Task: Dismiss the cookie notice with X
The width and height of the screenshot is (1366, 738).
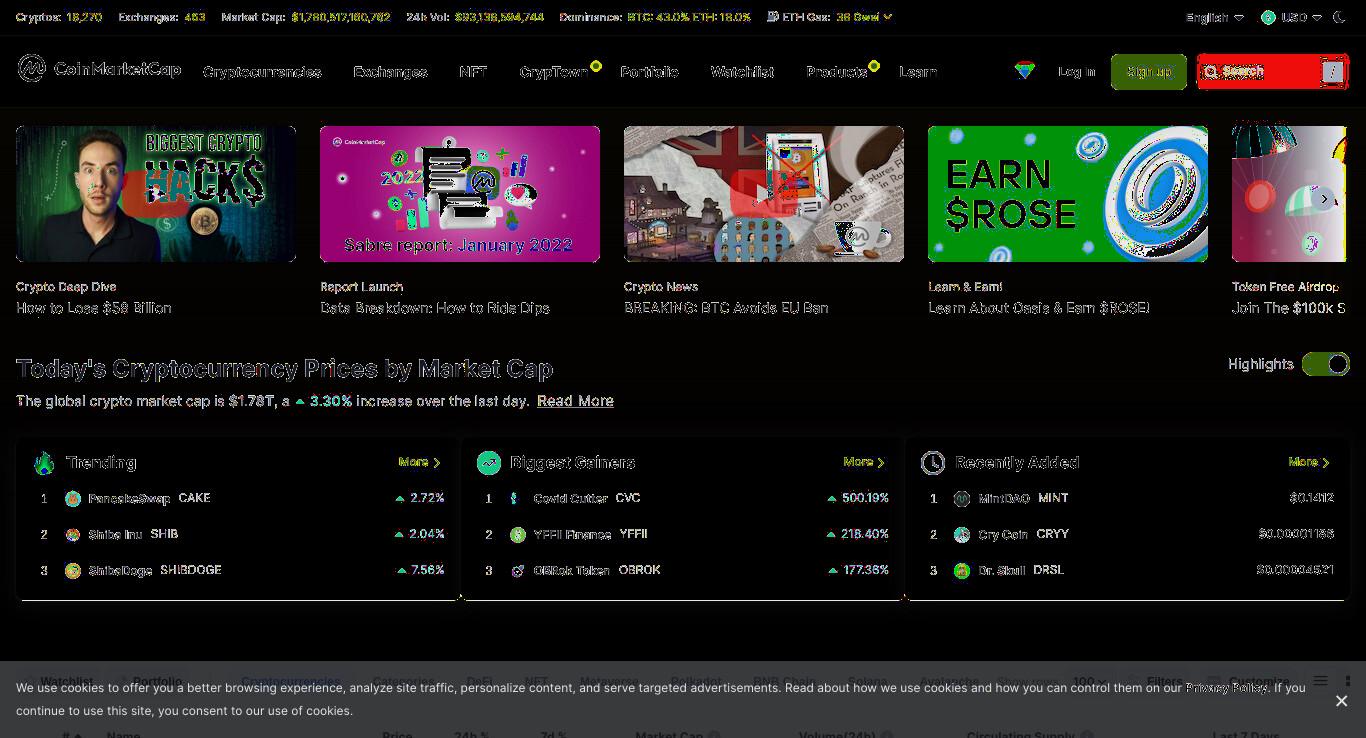Action: 1341,701
